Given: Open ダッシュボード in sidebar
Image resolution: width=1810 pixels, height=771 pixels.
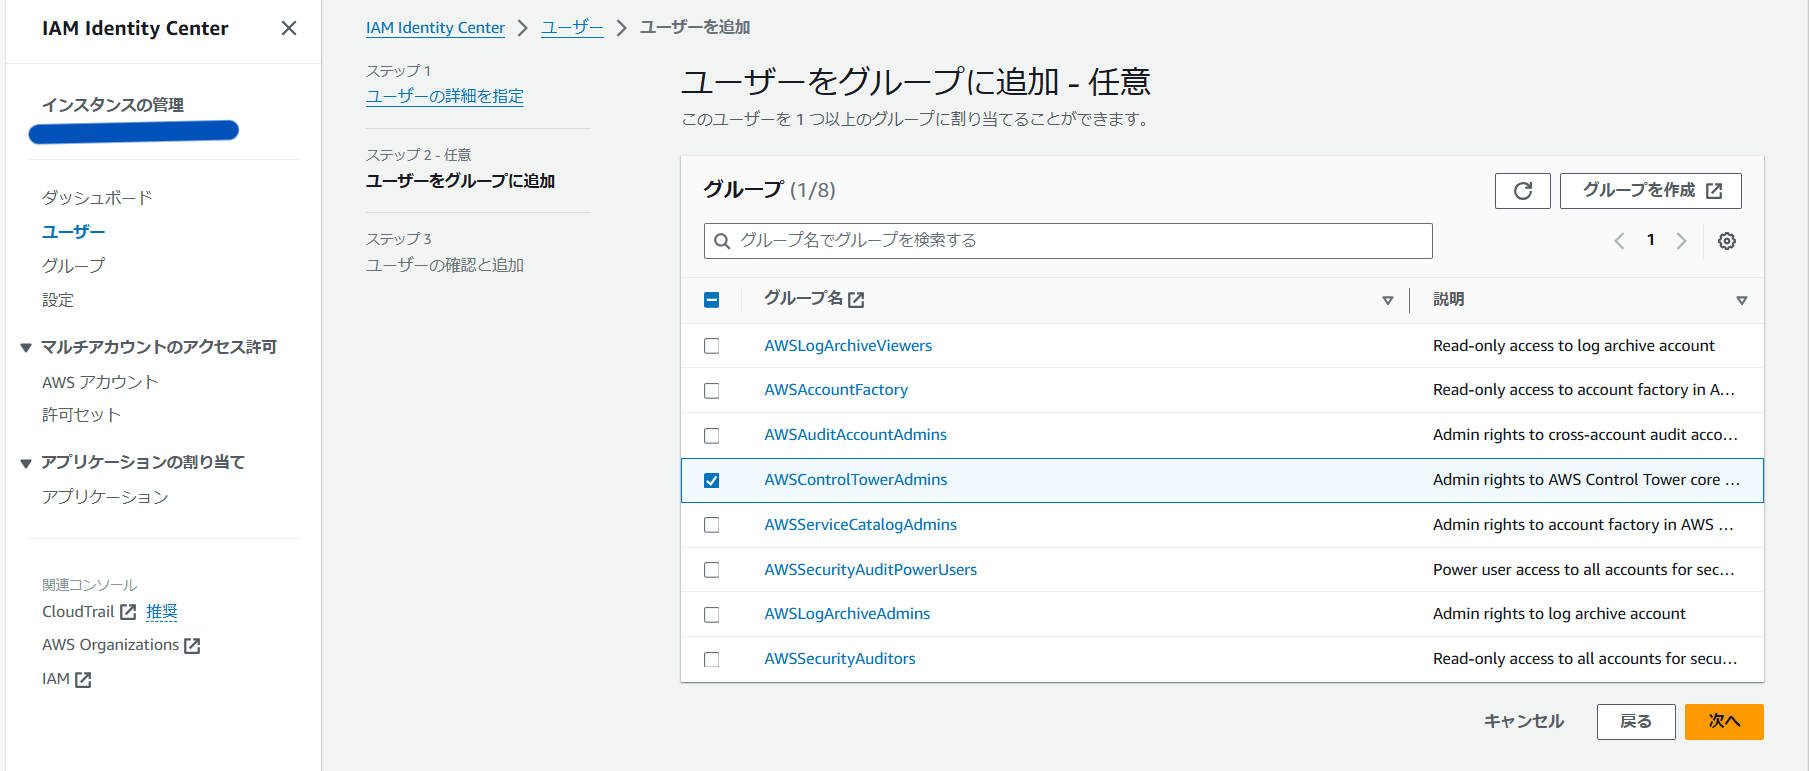Looking at the screenshot, I should coord(97,198).
